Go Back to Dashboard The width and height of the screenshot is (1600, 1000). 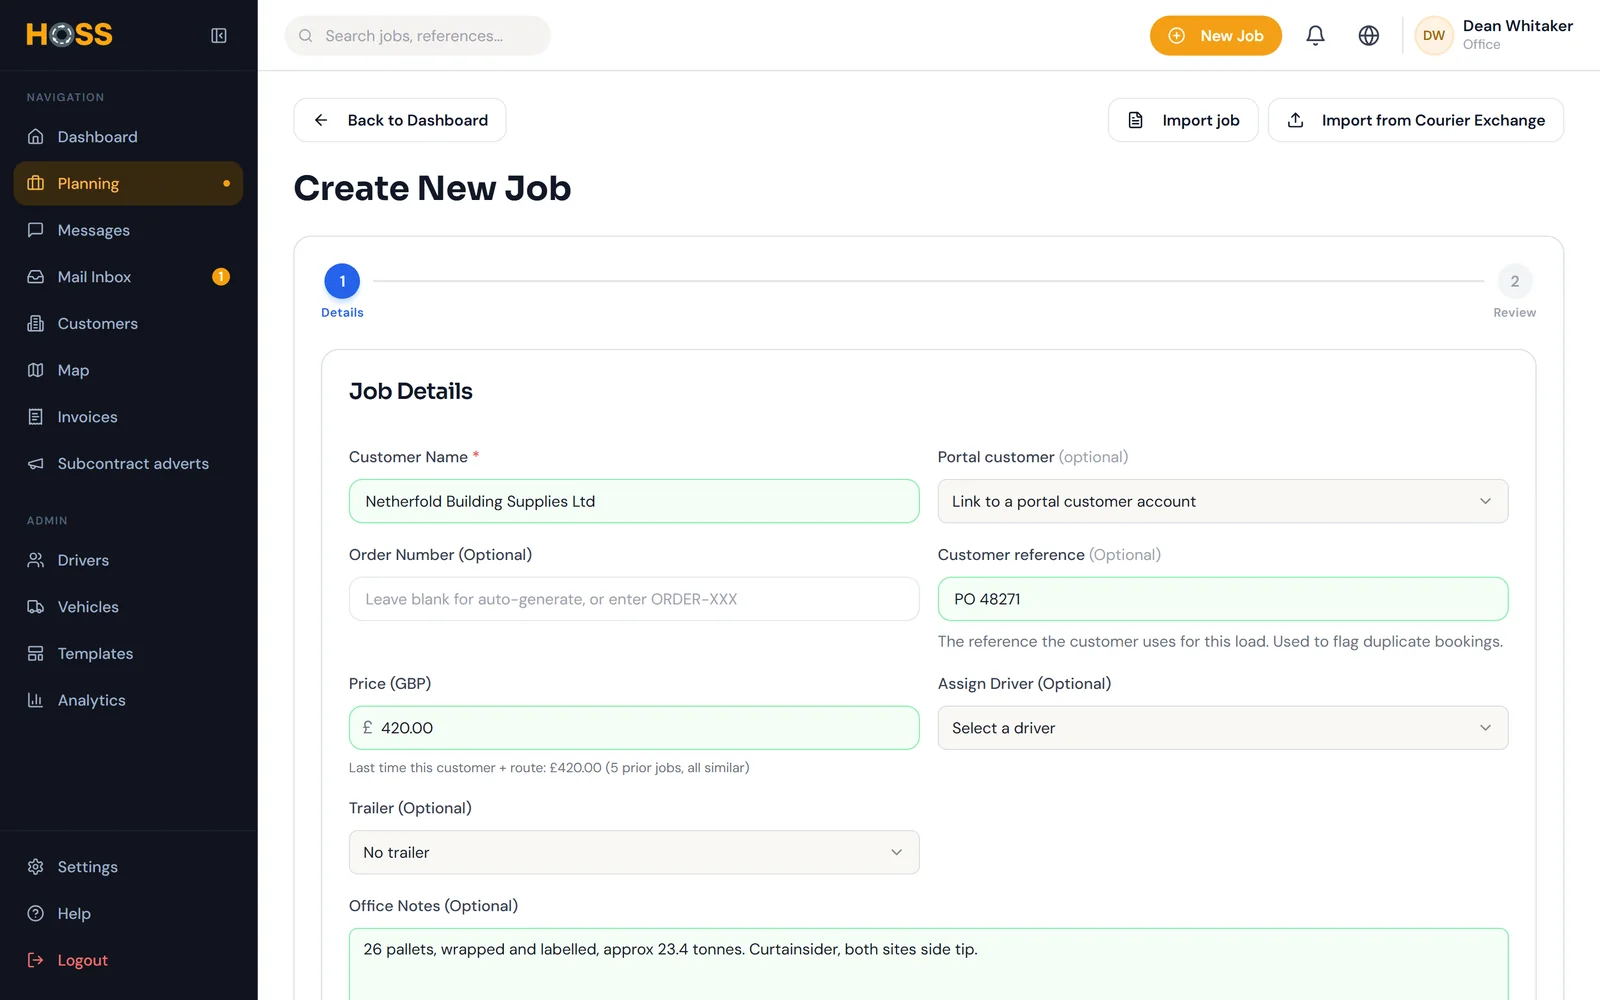(x=400, y=120)
